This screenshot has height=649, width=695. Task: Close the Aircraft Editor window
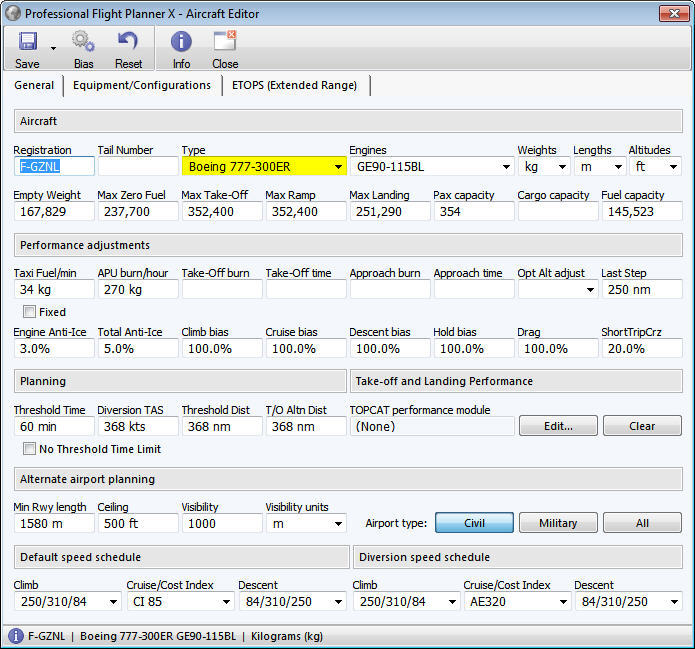[x=674, y=13]
